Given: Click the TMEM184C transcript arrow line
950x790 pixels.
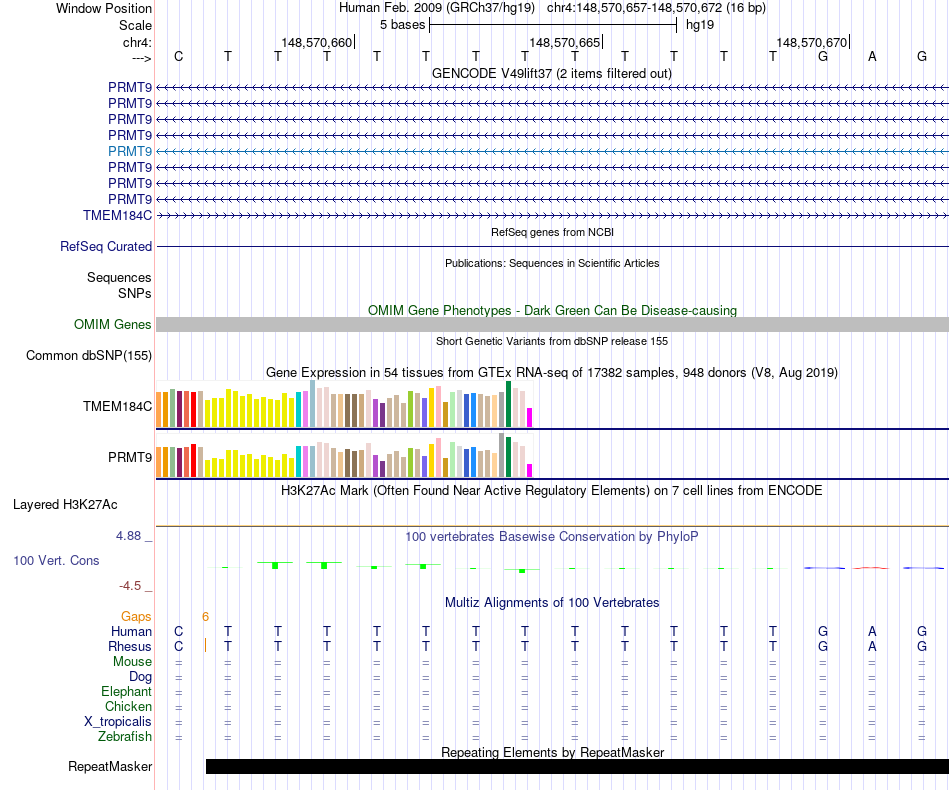Looking at the screenshot, I should pos(552,216).
